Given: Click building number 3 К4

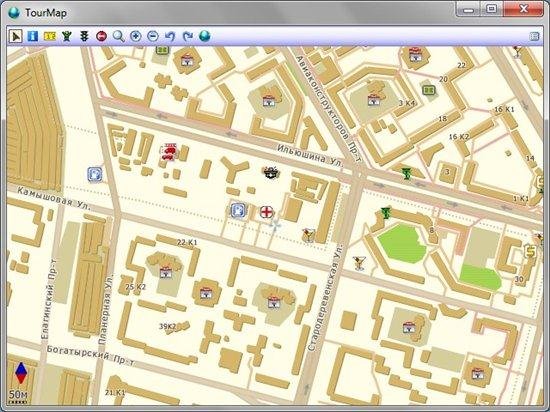Looking at the screenshot, I should (407, 103).
